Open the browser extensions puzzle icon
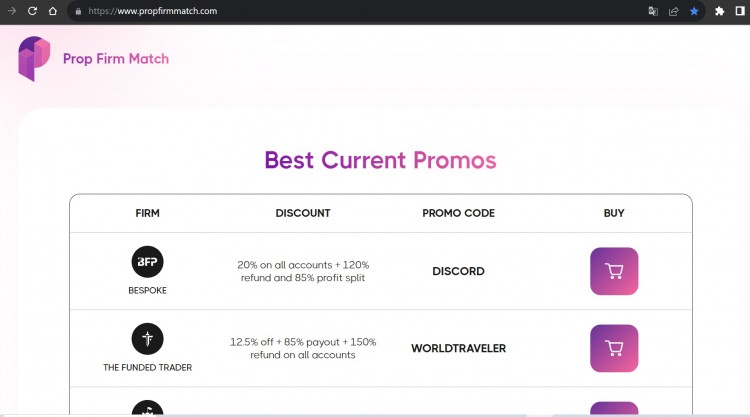The image size is (750, 417). [719, 11]
